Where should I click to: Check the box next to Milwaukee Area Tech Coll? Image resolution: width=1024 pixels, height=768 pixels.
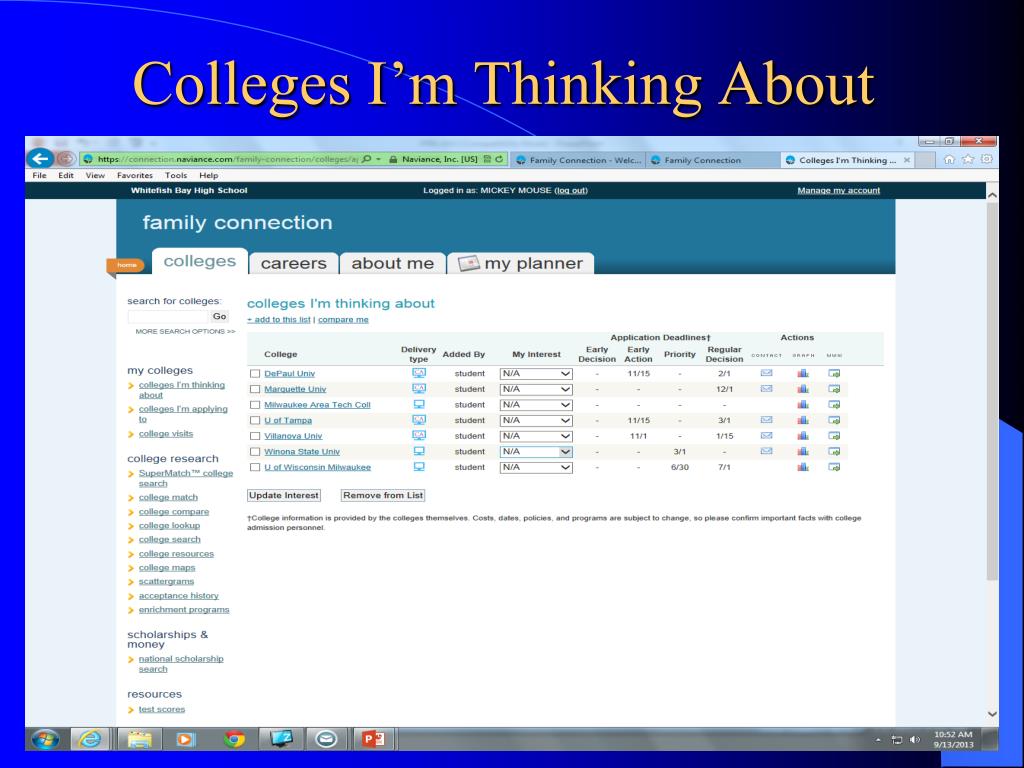coord(255,405)
